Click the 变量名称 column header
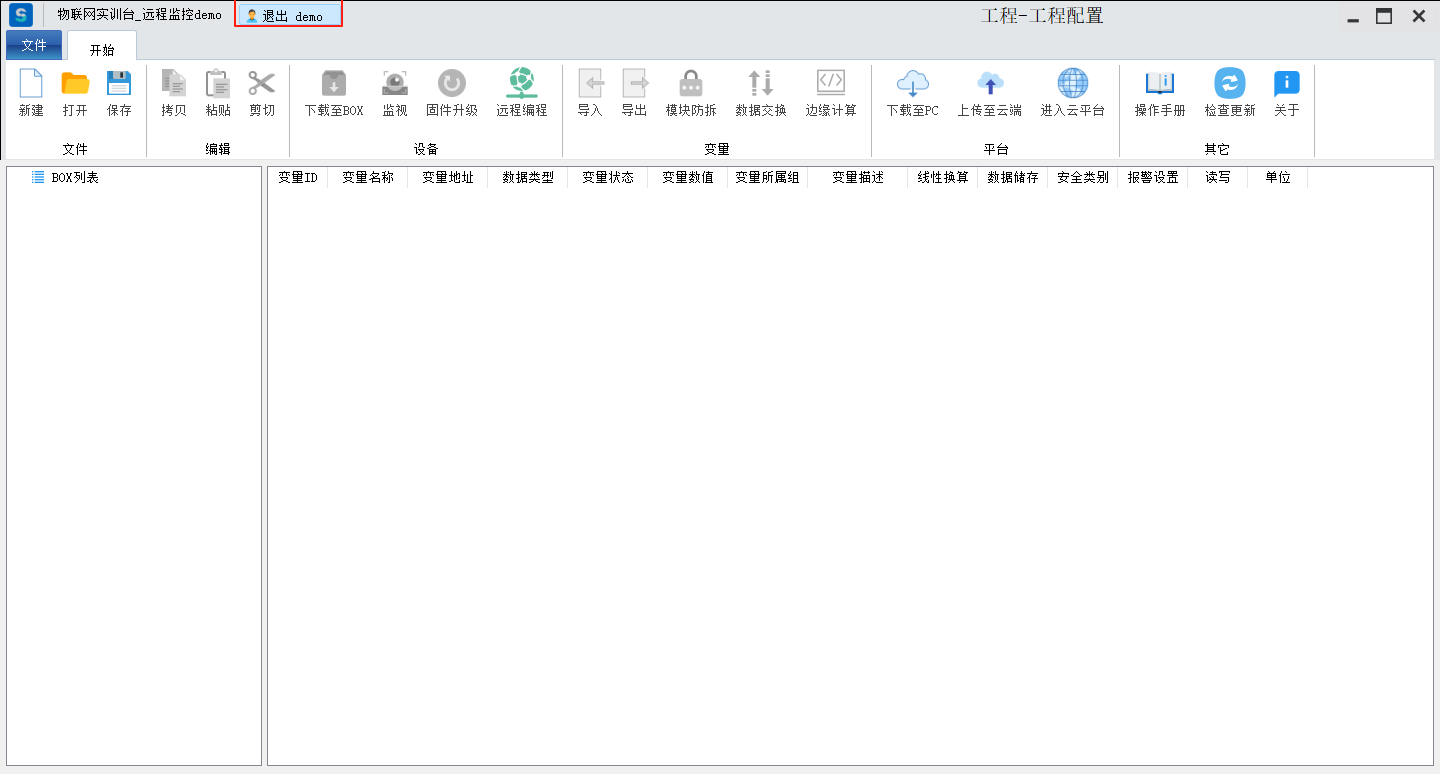Screen dimensions: 1440x774 pos(367,177)
